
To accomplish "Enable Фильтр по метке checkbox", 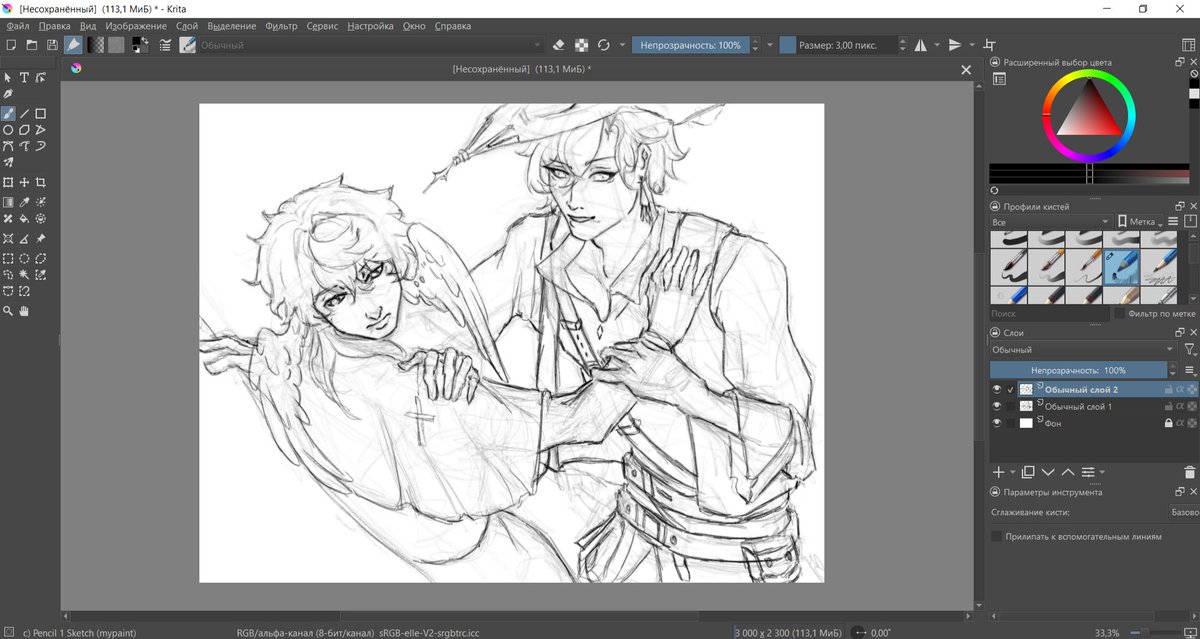I will (x=1118, y=314).
